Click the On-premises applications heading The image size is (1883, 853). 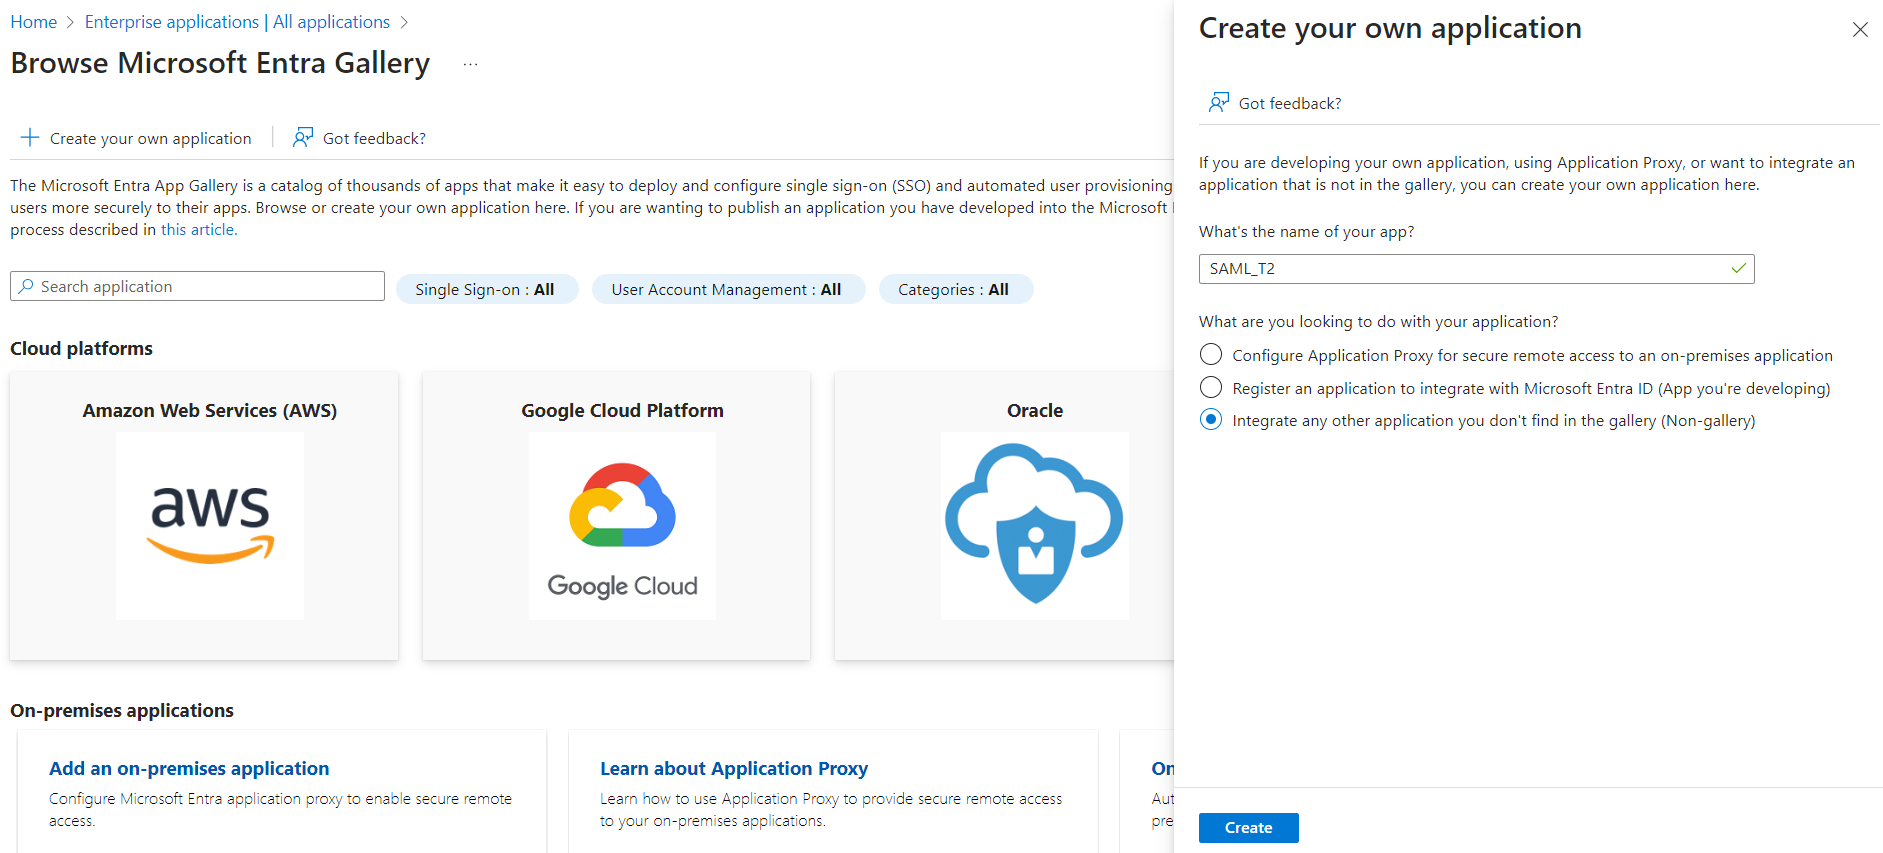pos(122,710)
